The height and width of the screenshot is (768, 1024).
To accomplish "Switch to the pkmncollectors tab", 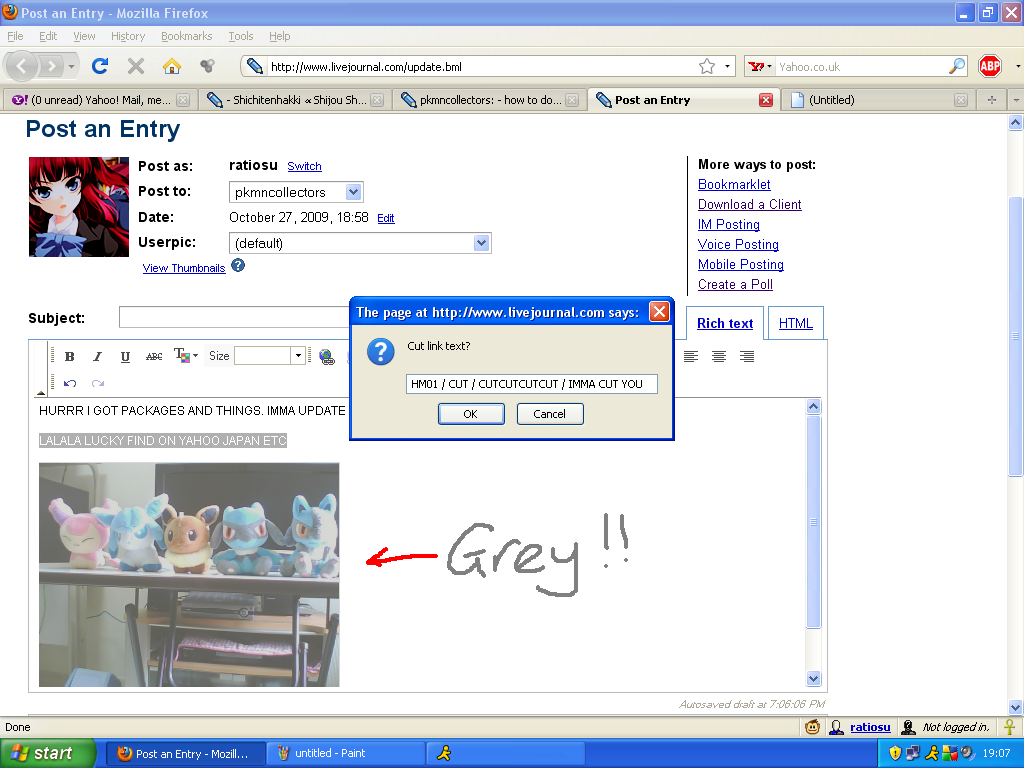I will click(x=489, y=100).
